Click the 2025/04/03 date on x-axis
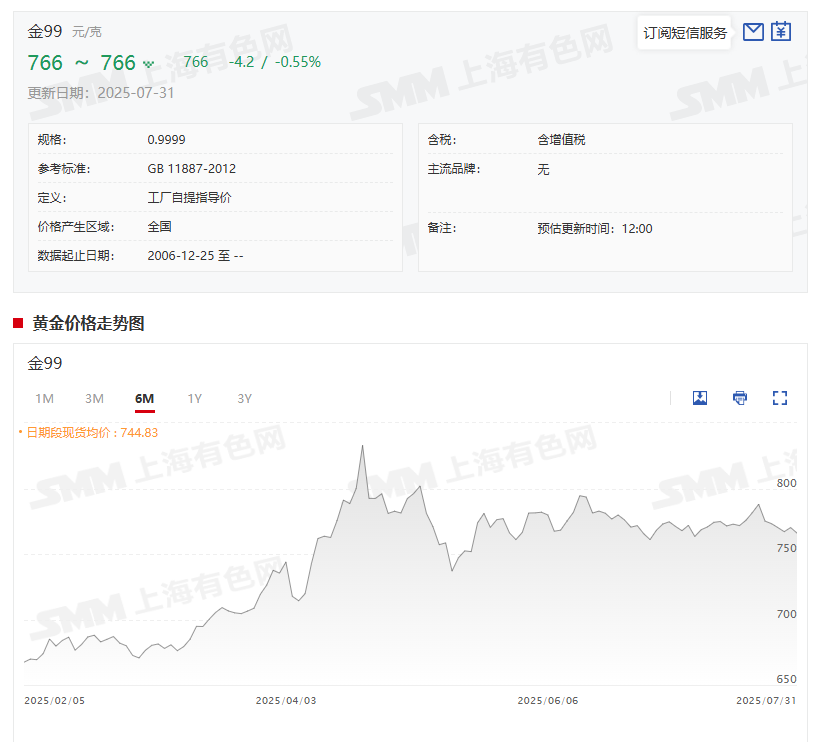This screenshot has width=819, height=742. click(286, 701)
